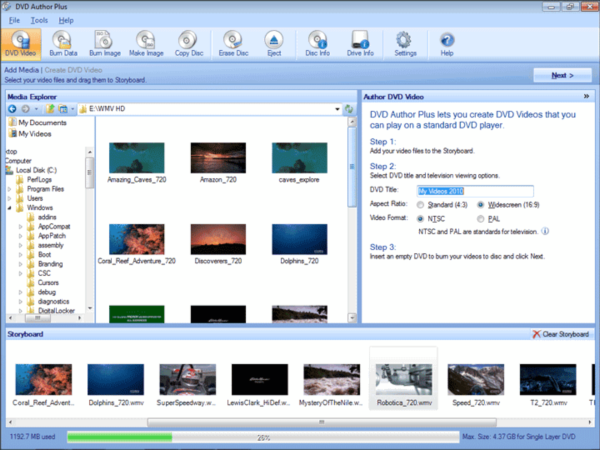
Task: Collapse the Author DVD Video panel
Action: [586, 96]
